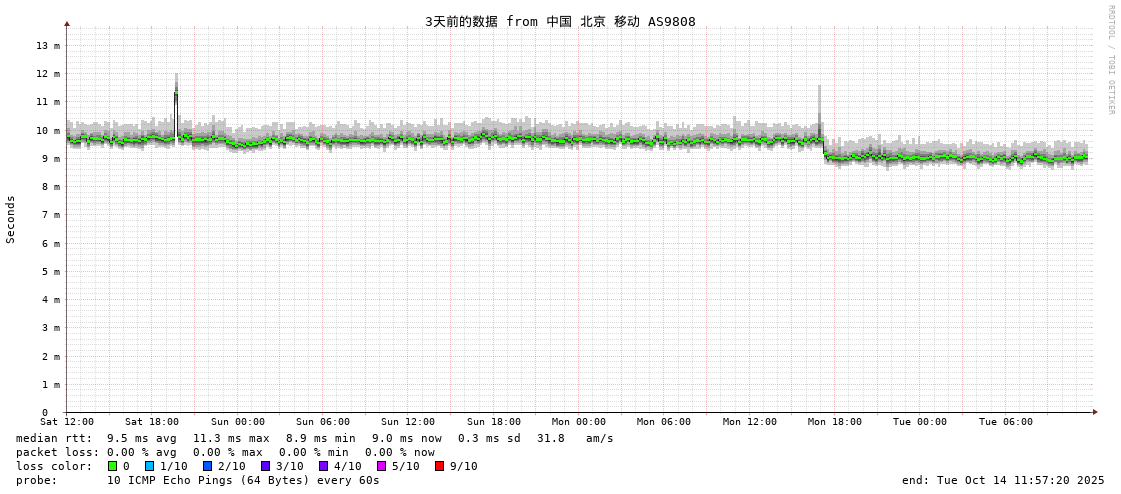Click the "Sun 12:00" x-axis label
The height and width of the screenshot is (494, 1121).
408,422
